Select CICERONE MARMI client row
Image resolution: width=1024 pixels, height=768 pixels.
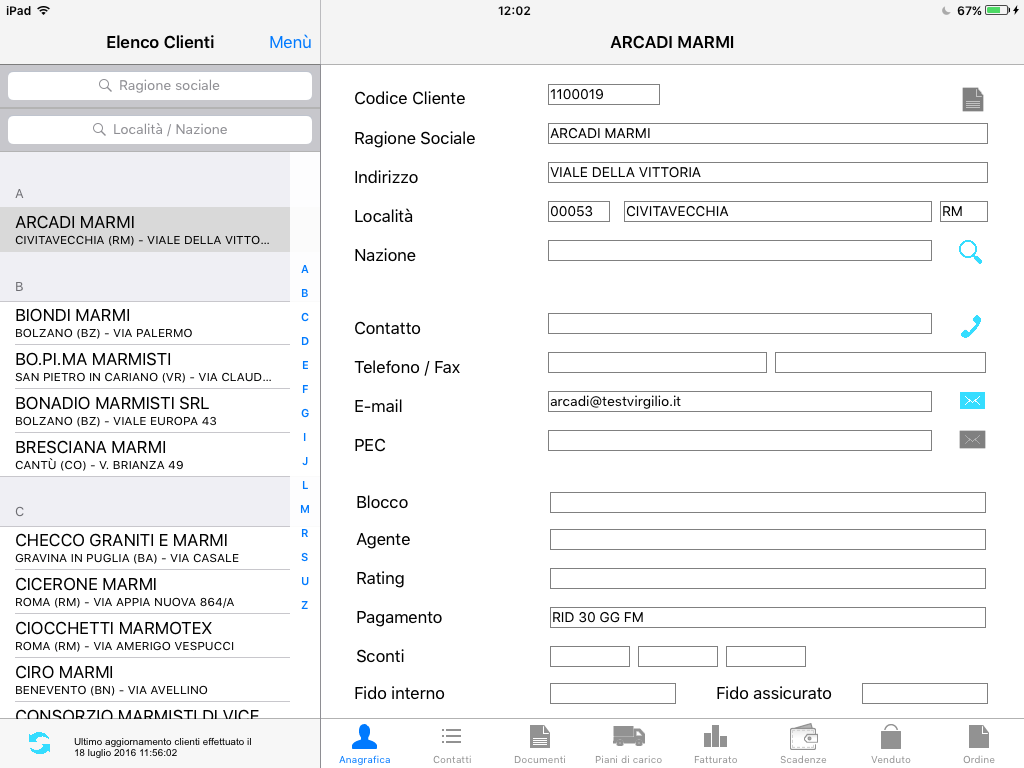[145, 592]
